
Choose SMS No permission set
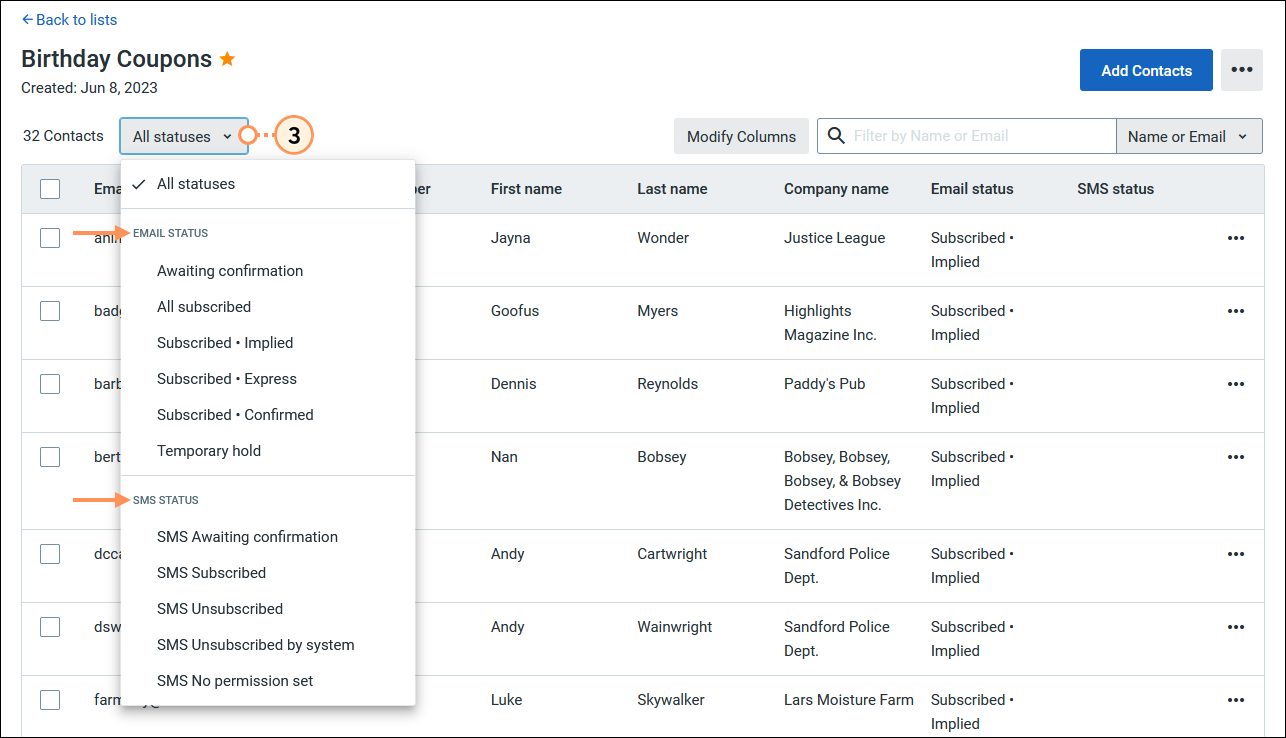[268, 681]
